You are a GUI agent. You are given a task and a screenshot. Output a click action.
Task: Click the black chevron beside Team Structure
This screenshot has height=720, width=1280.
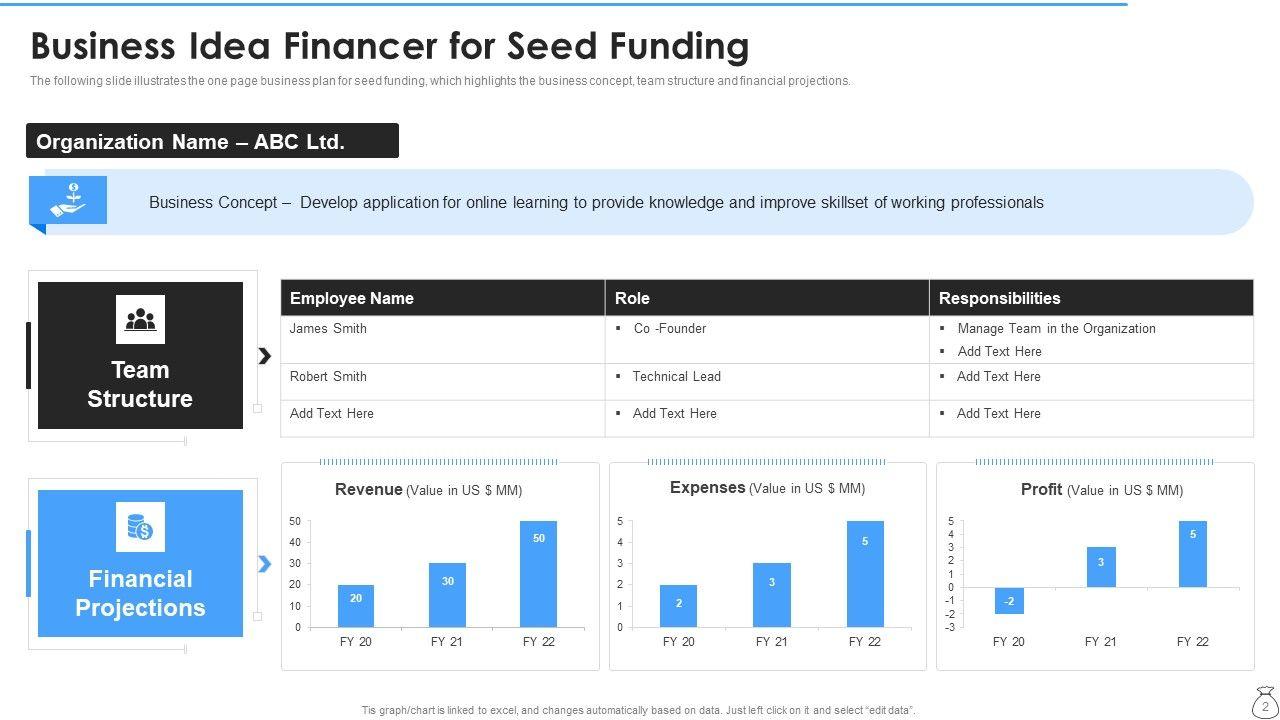(265, 356)
